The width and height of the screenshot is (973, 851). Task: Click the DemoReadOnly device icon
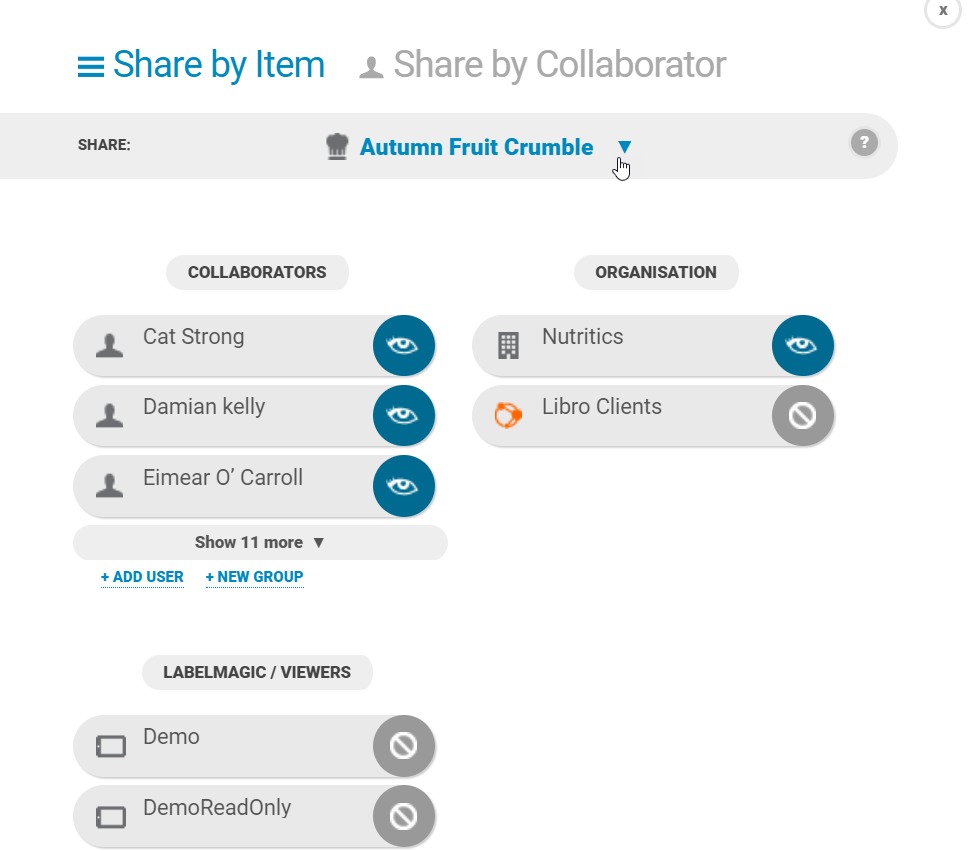coord(111,817)
